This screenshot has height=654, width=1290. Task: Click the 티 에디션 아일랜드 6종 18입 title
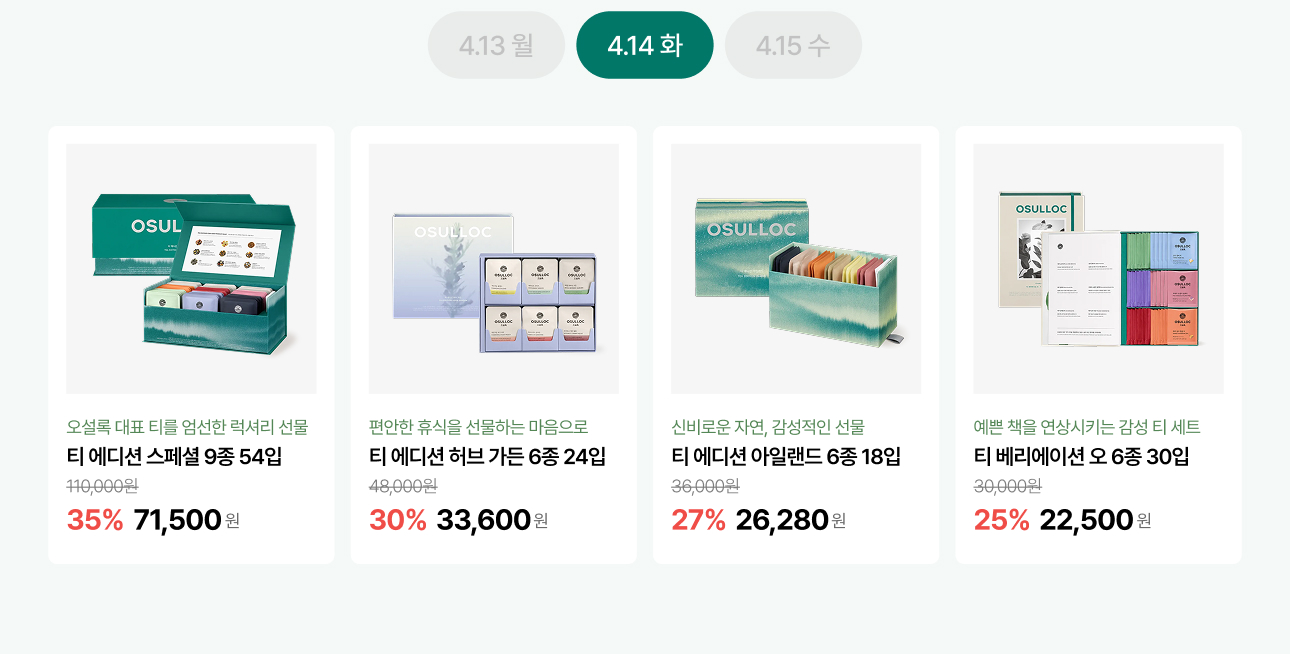point(786,457)
